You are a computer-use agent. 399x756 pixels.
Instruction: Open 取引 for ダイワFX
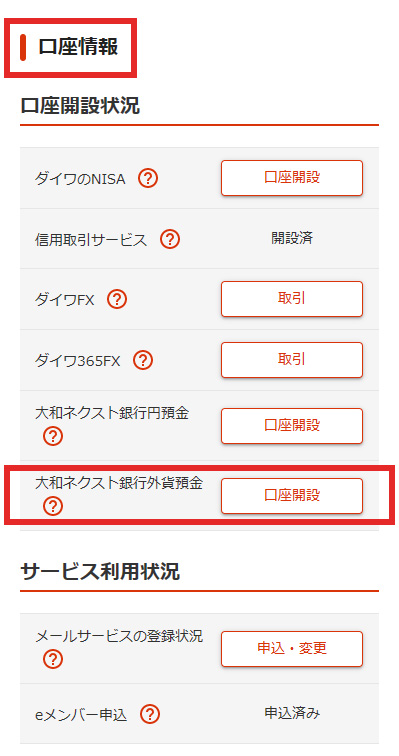coord(292,299)
